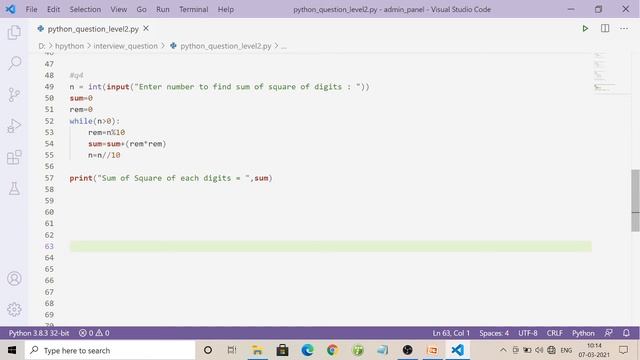640x360 pixels.
Task: Open notifications bell in status bar
Action: [x=627, y=333]
